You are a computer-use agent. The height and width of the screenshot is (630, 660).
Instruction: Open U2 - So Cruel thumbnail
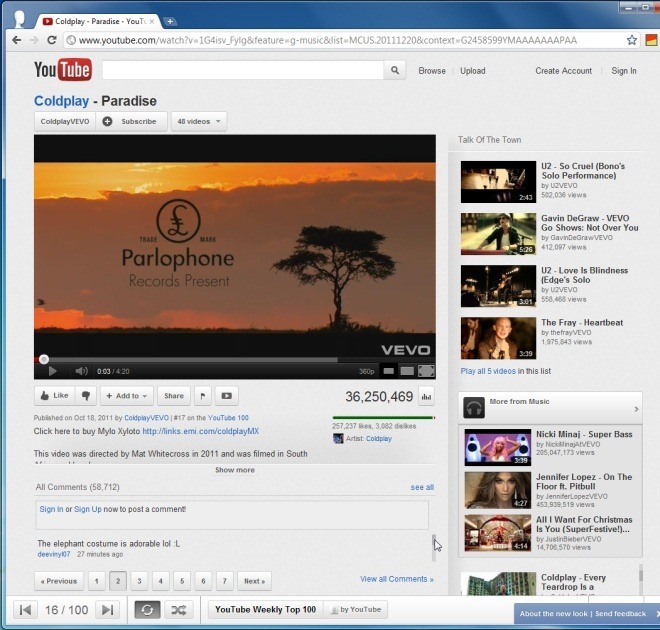(498, 182)
